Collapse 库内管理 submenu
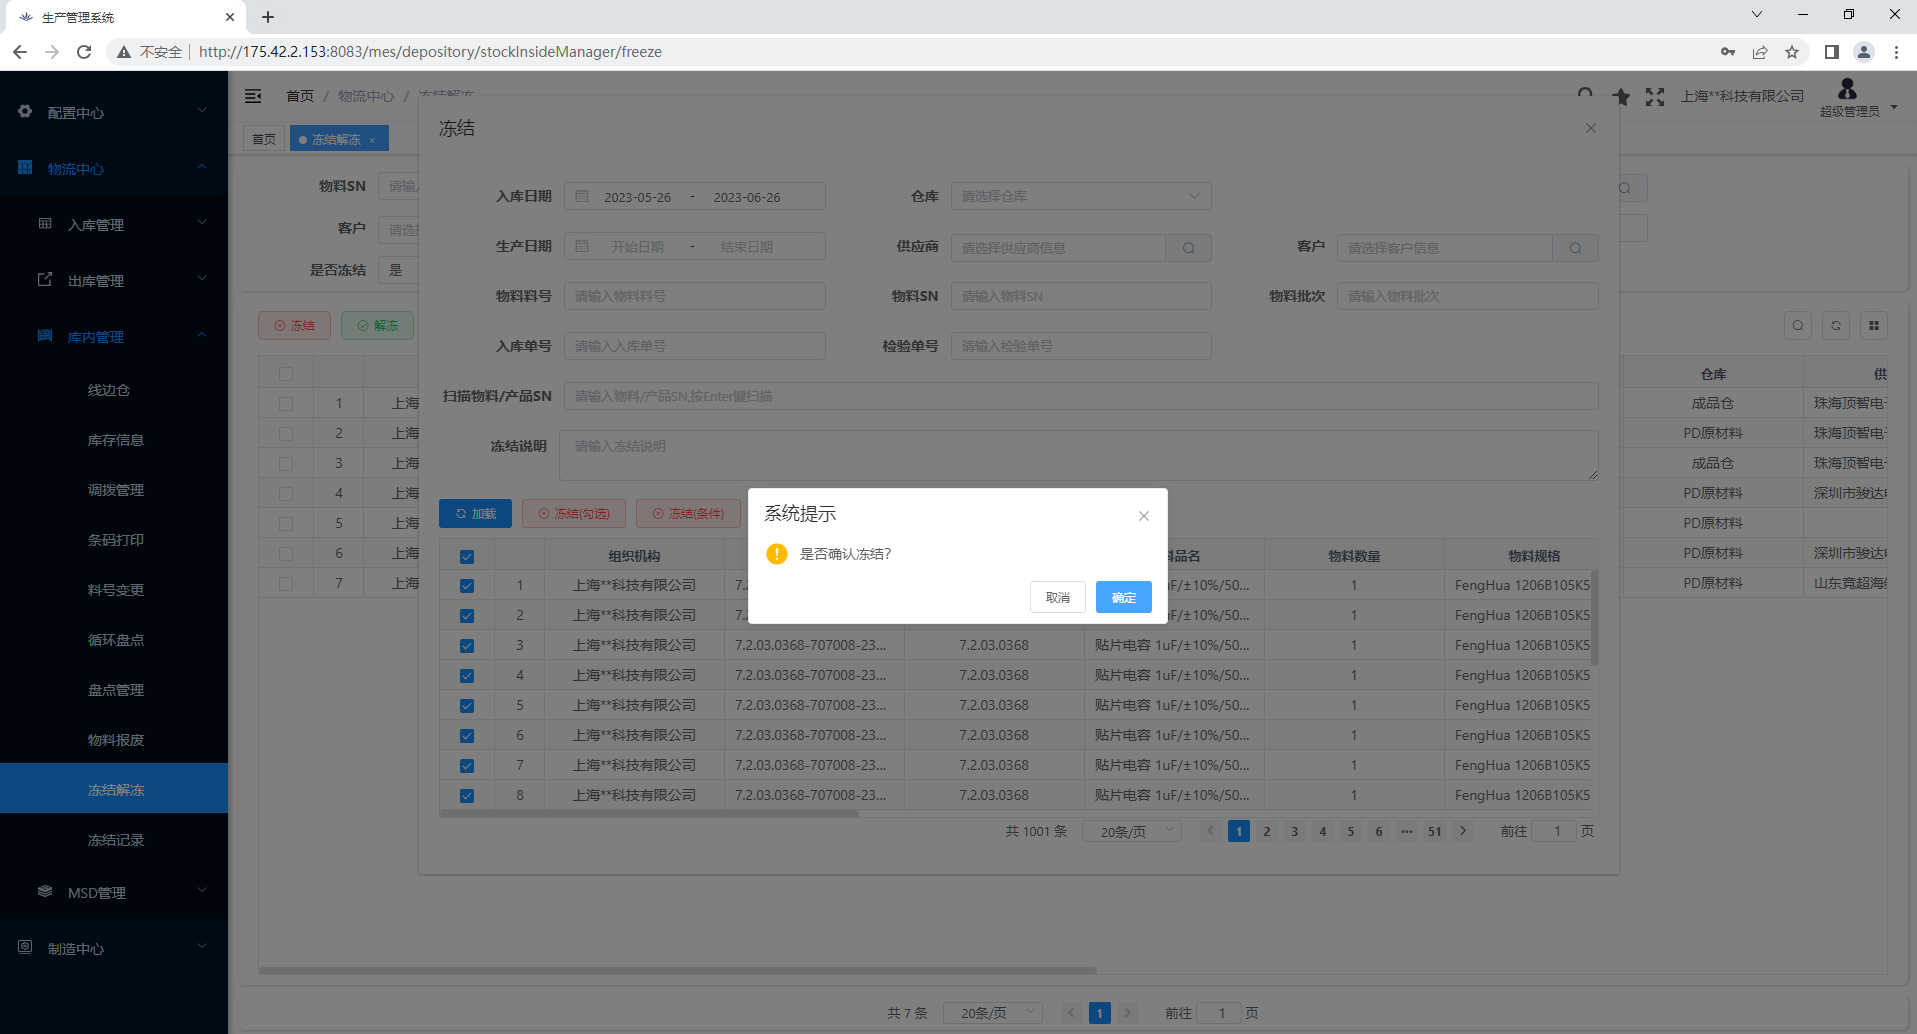The image size is (1917, 1034). click(x=114, y=336)
